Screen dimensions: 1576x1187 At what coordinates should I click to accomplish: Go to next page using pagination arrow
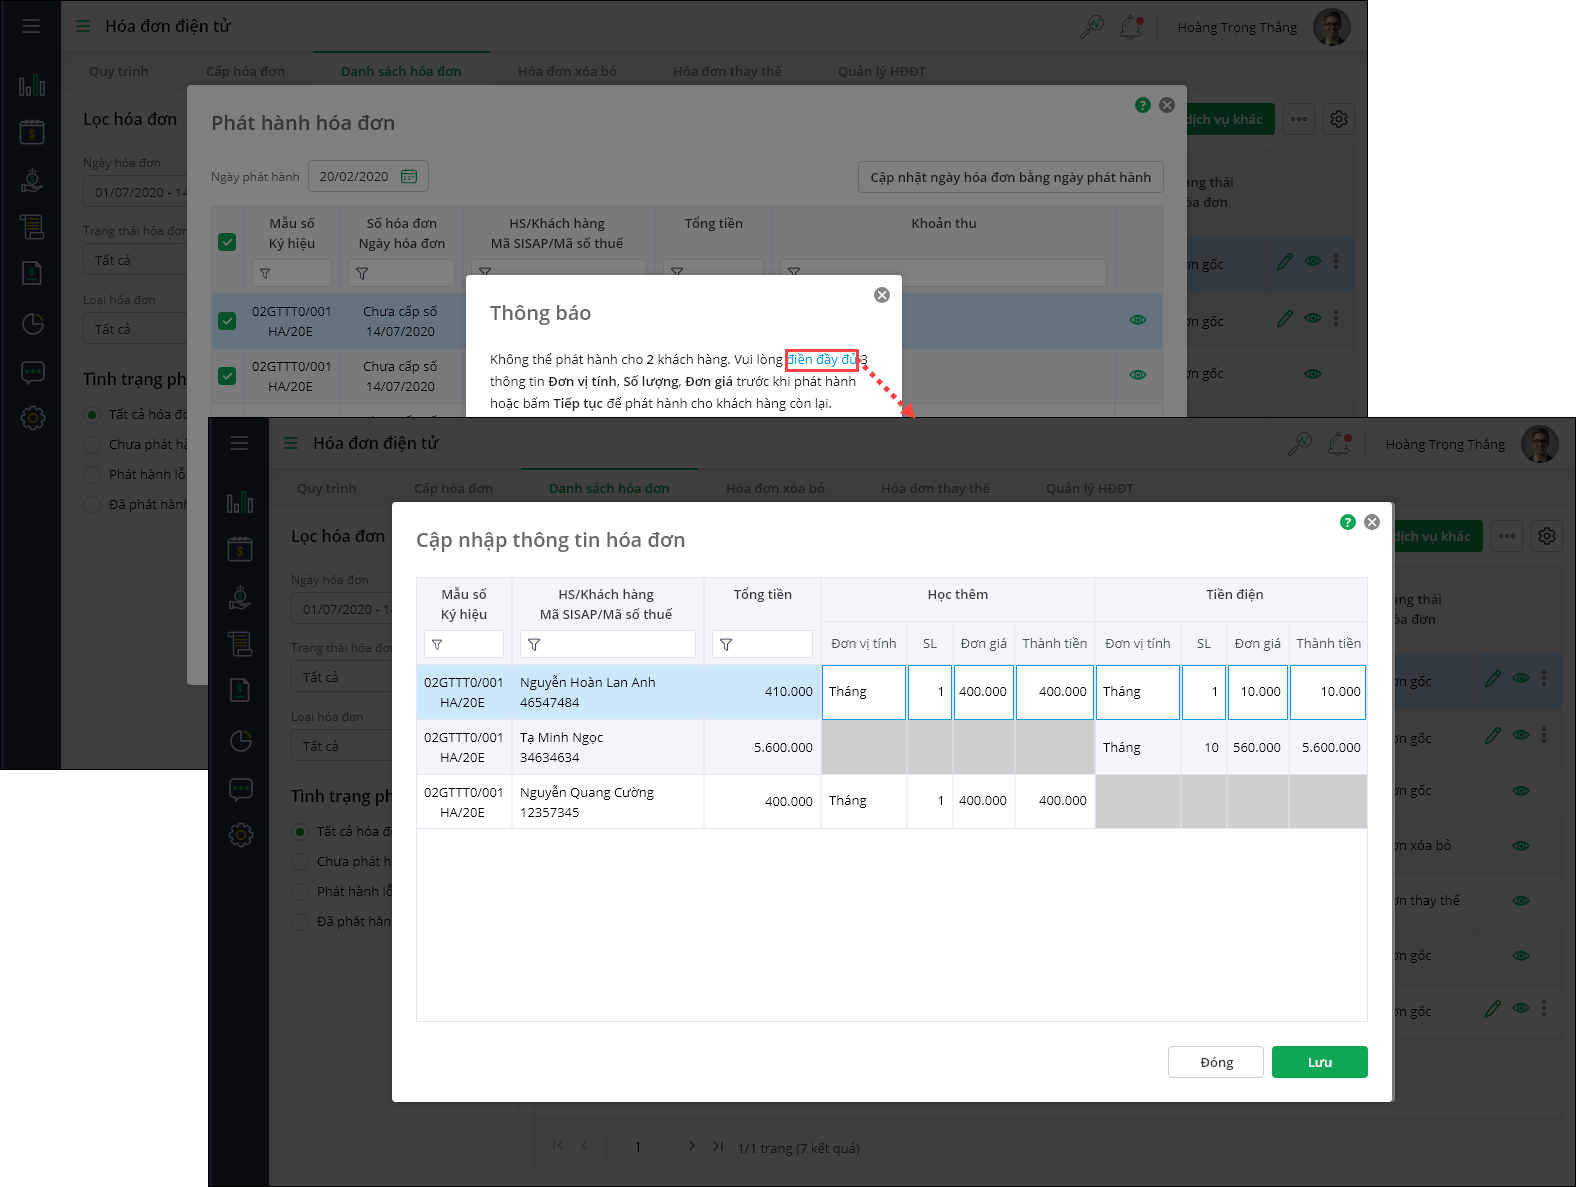pos(691,1146)
